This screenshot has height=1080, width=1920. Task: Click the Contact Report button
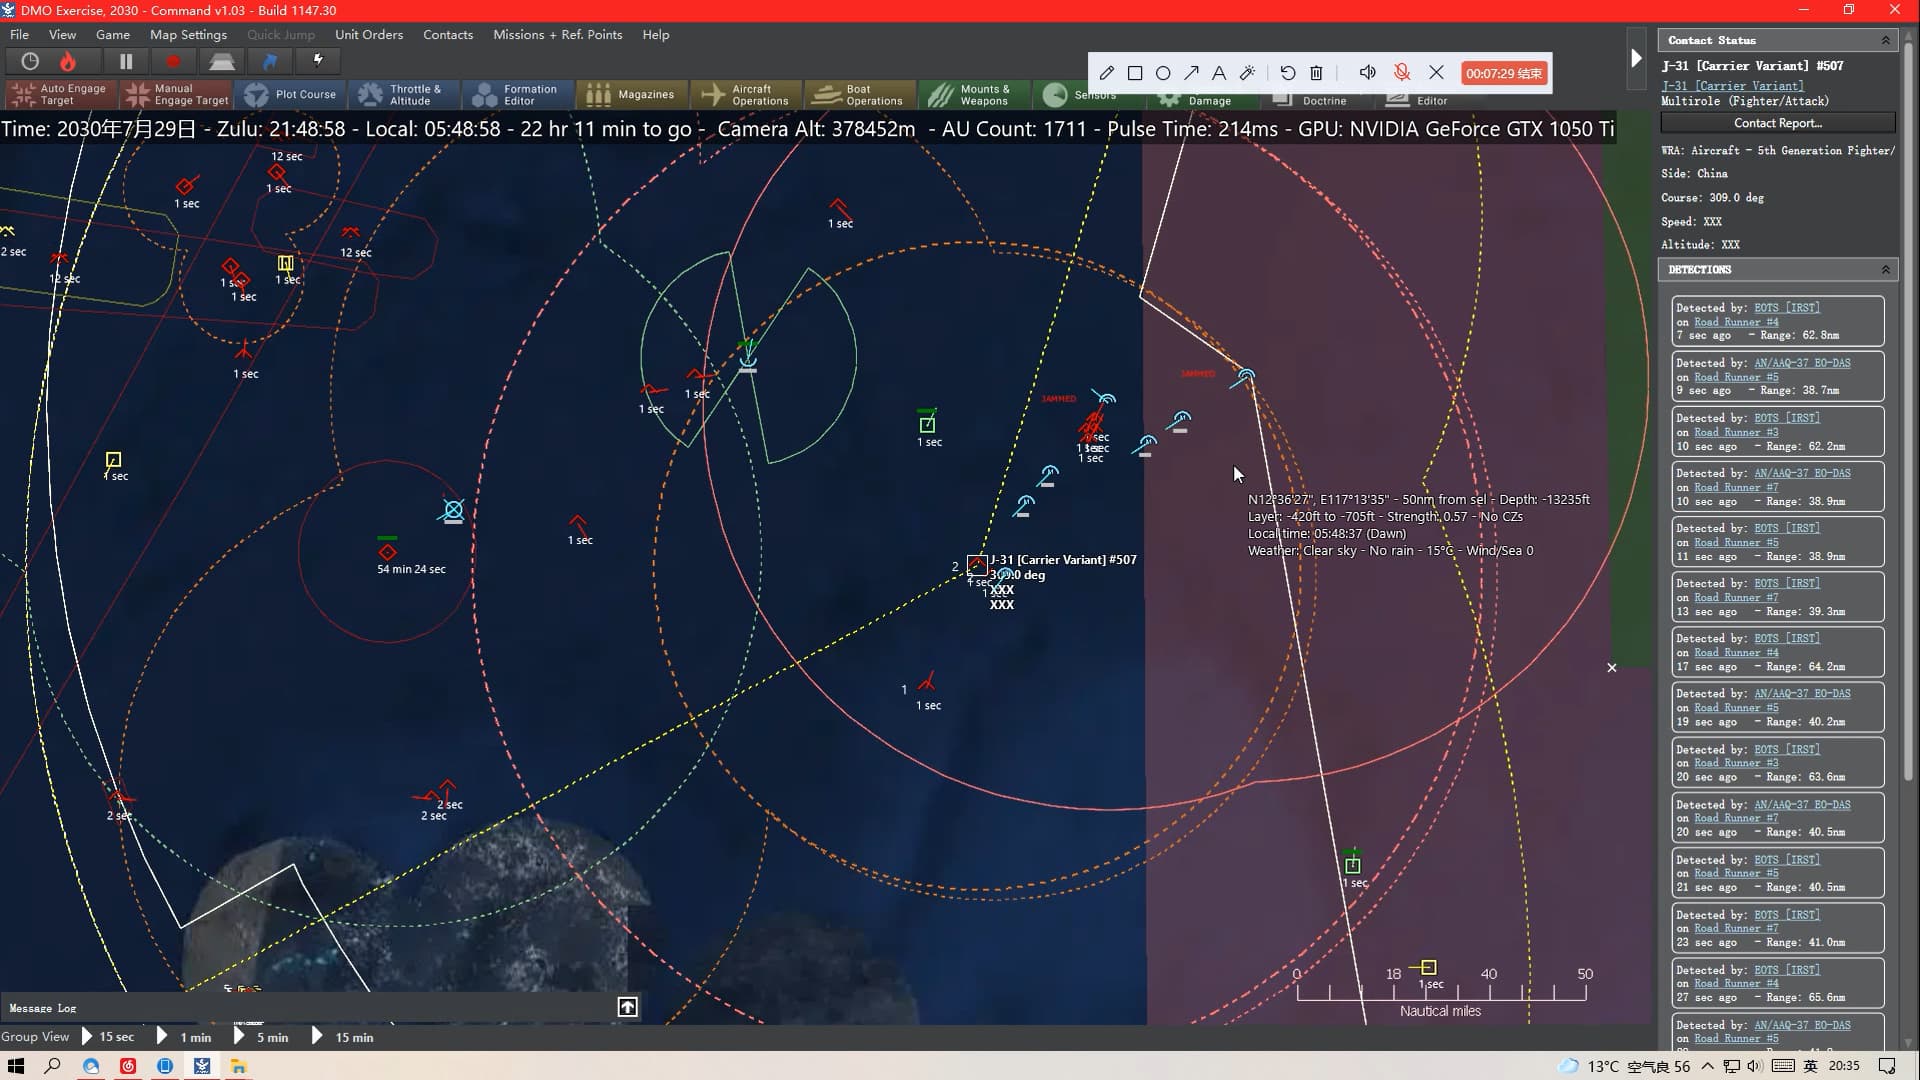pyautogui.click(x=1778, y=123)
